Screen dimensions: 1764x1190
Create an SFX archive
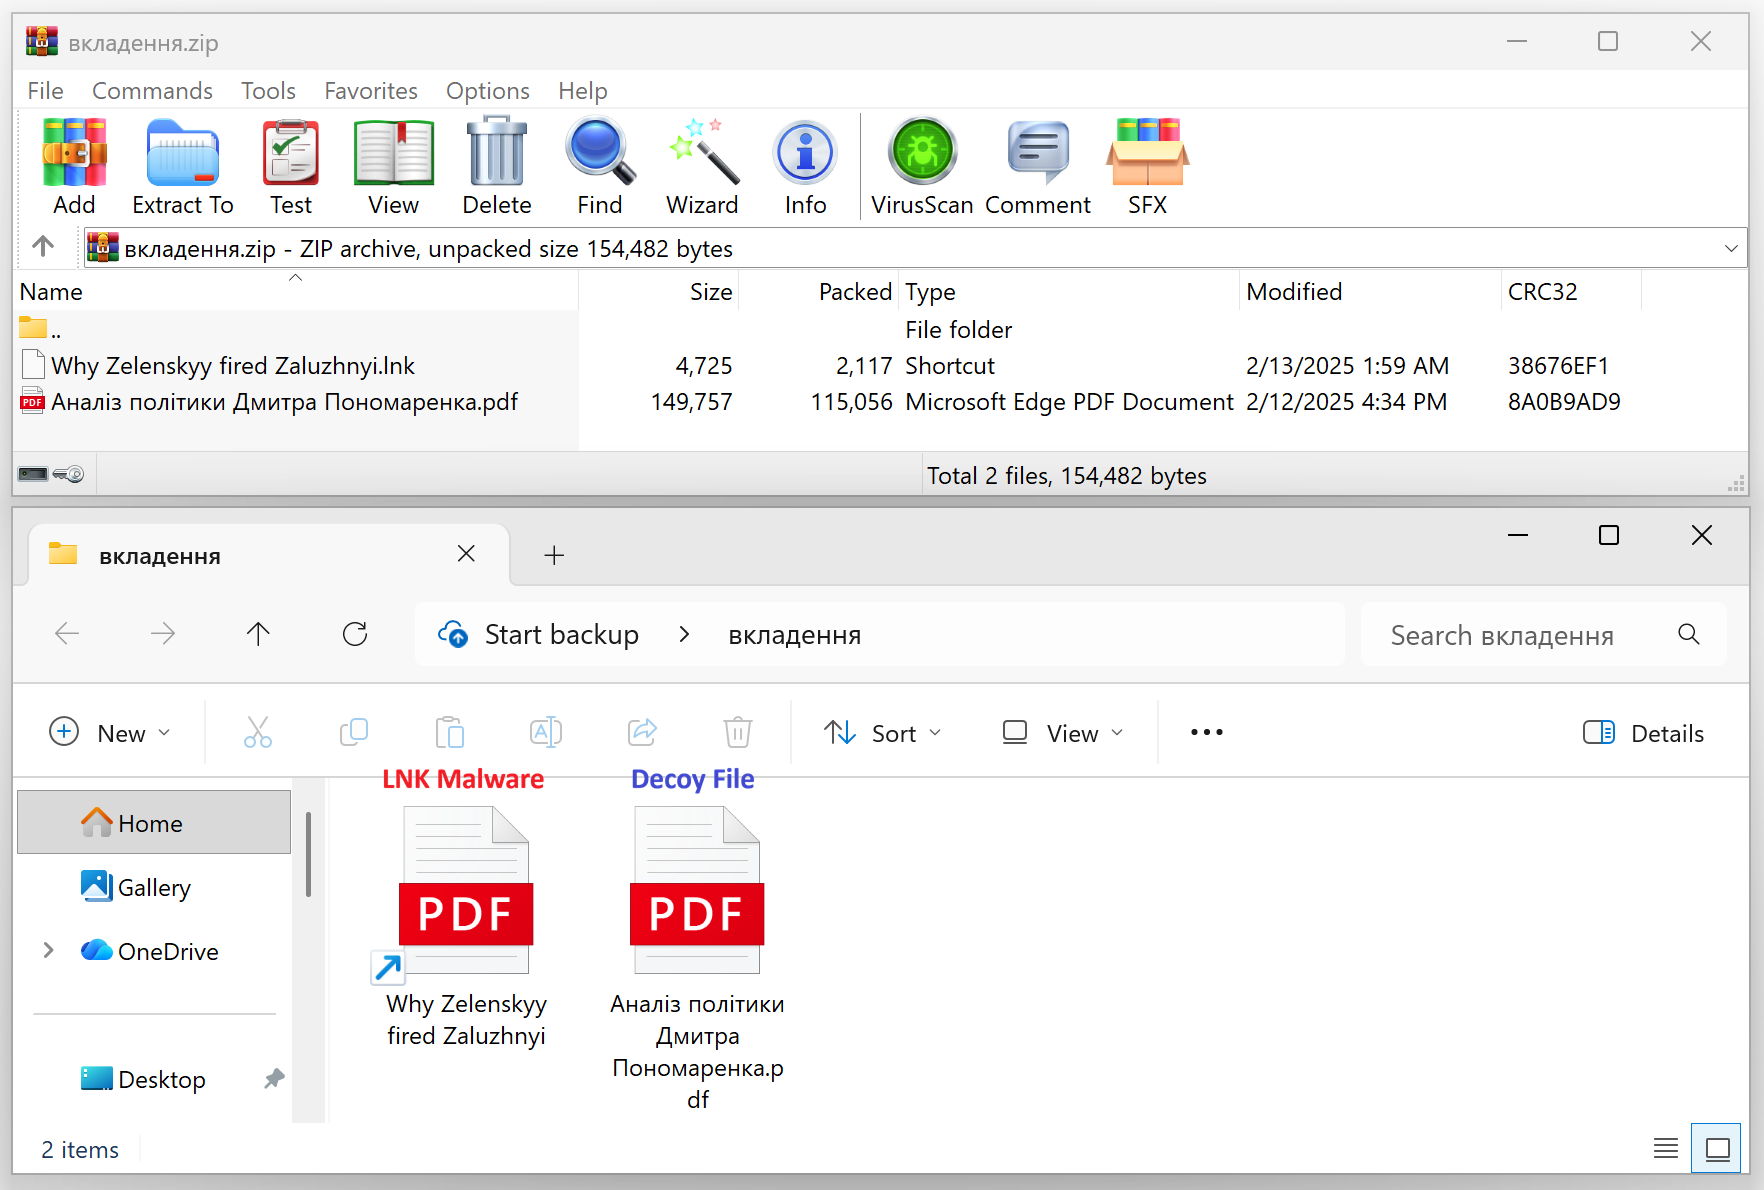click(1147, 166)
